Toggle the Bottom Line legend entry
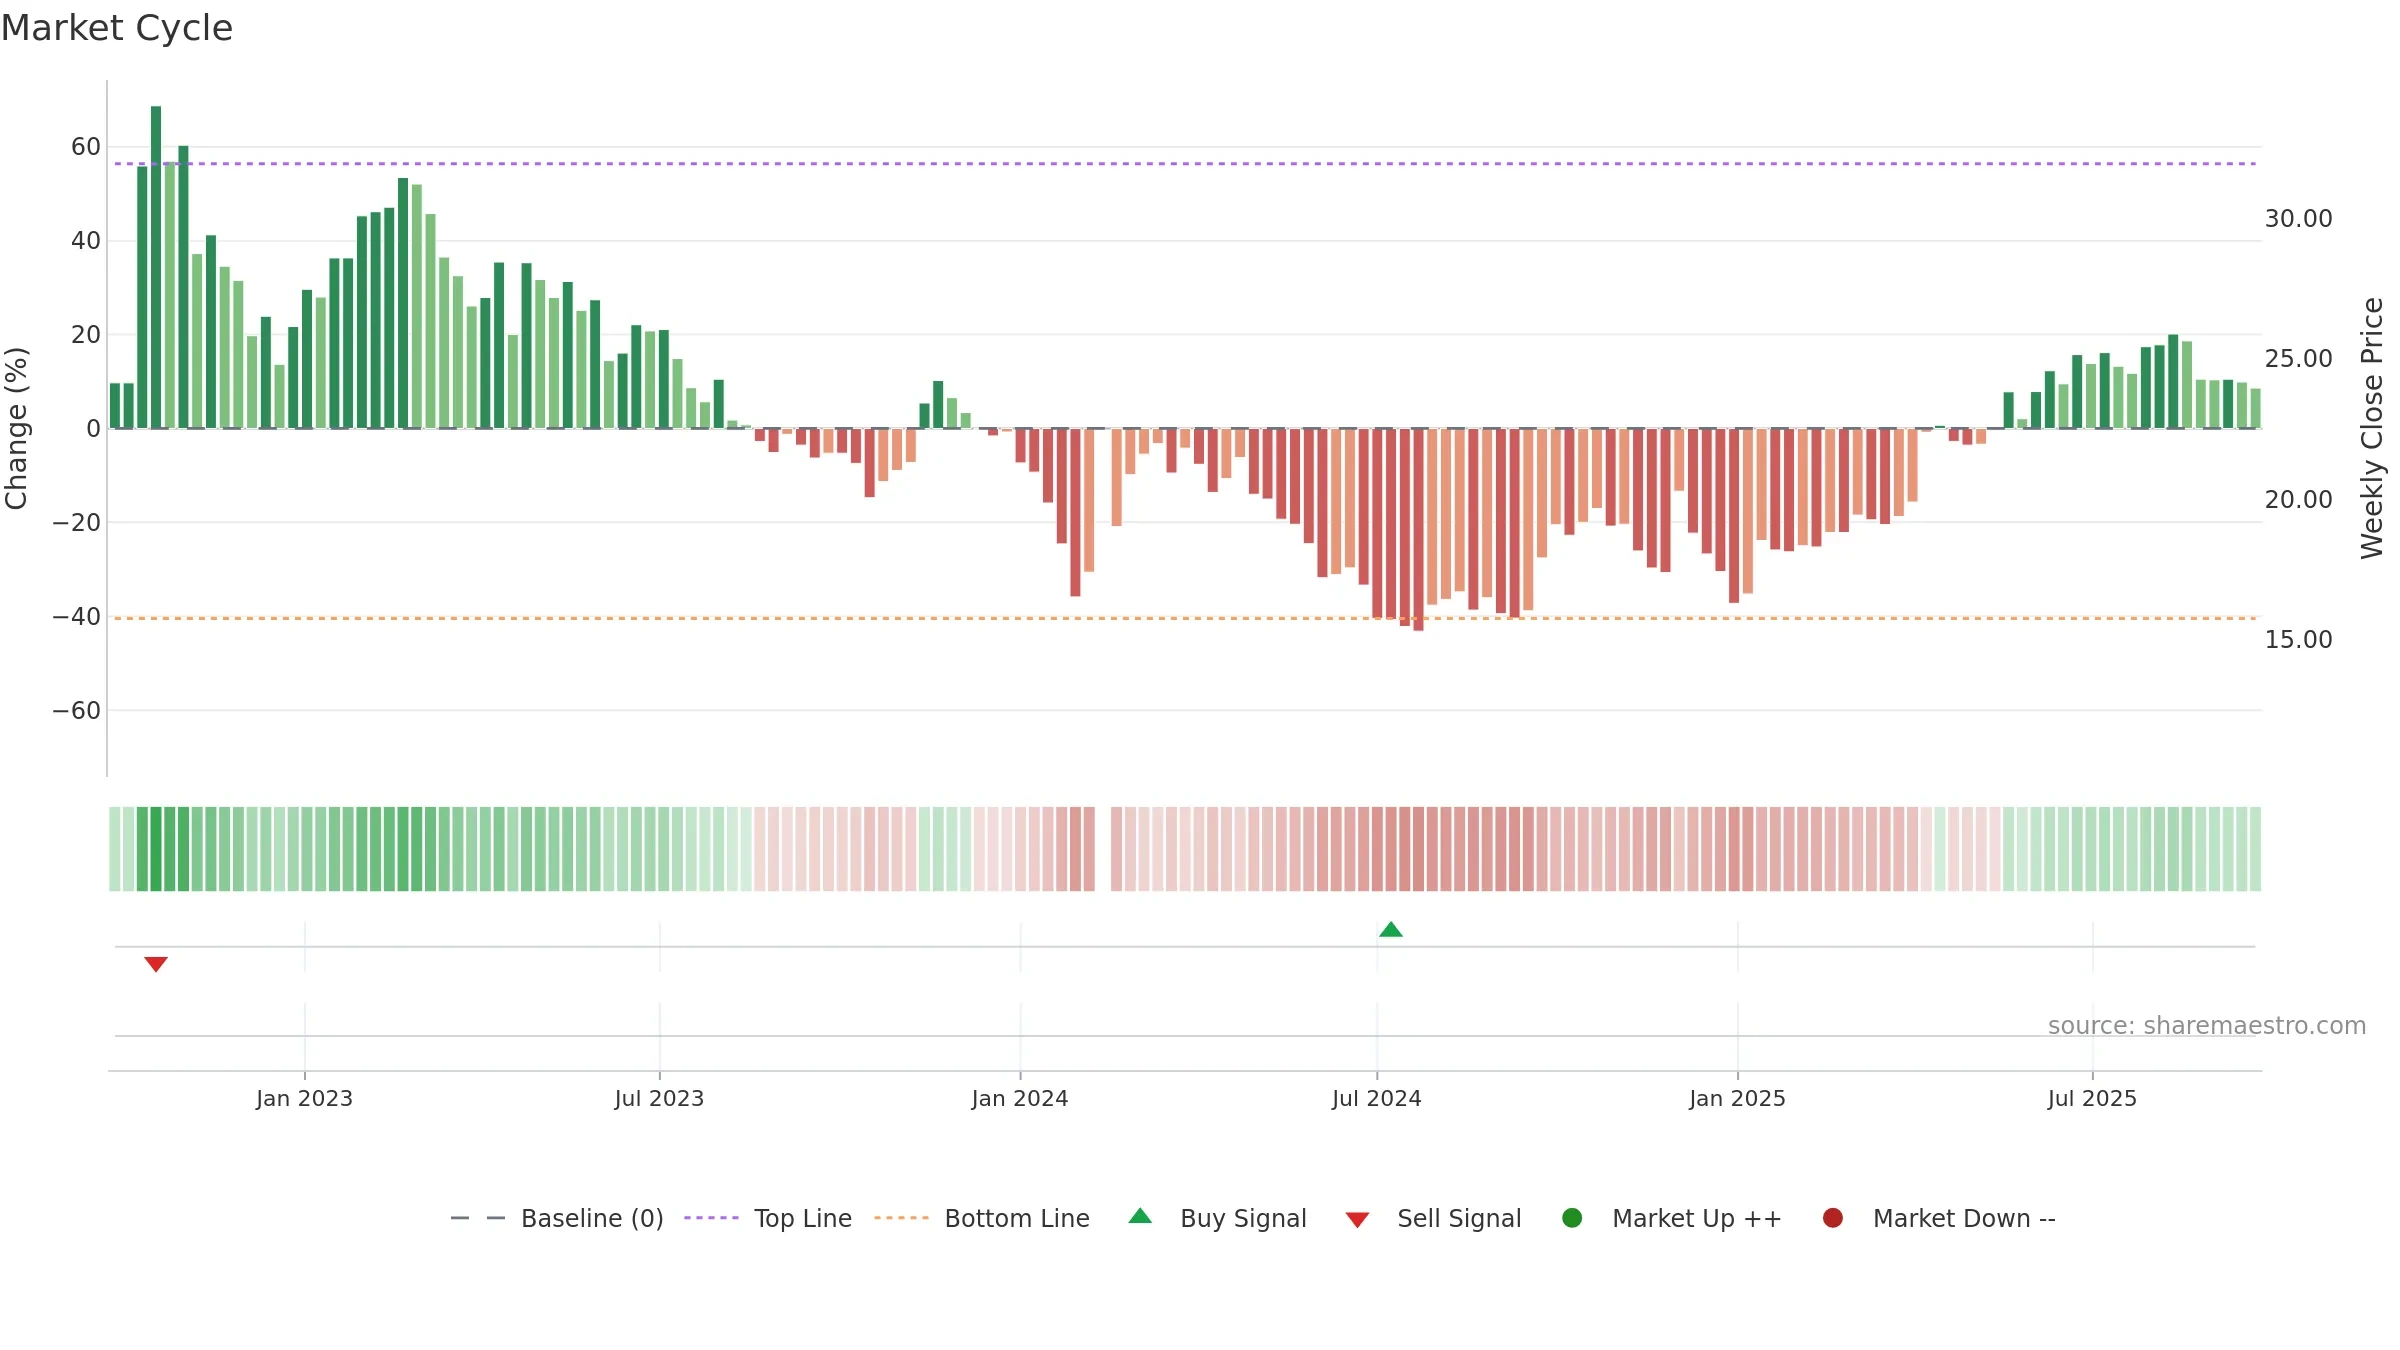 [x=982, y=1218]
